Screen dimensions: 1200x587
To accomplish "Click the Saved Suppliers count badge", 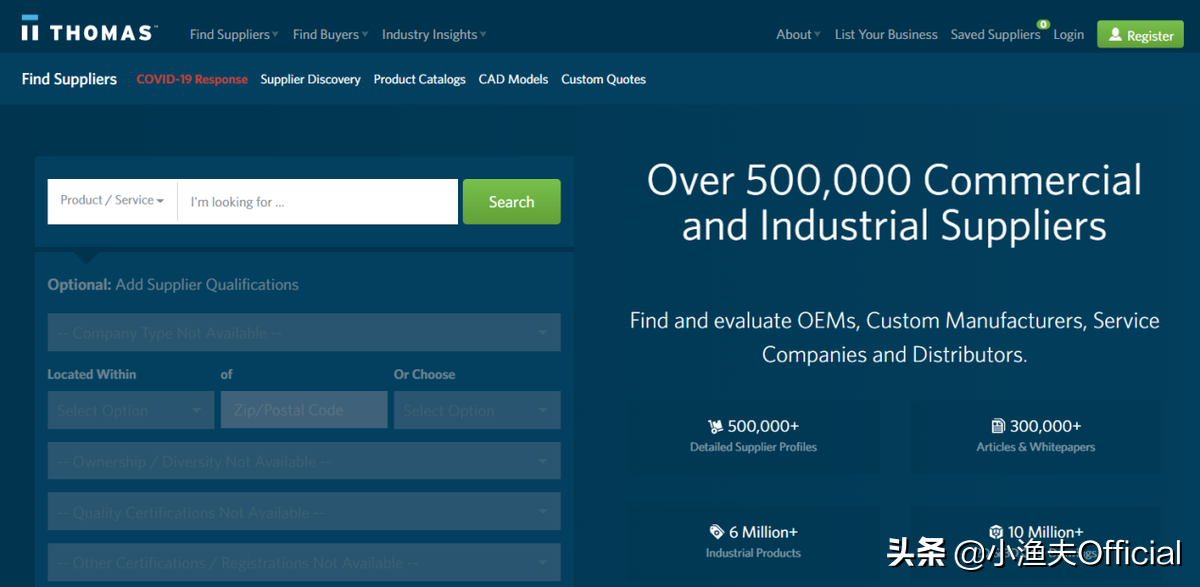I will coord(1043,24).
